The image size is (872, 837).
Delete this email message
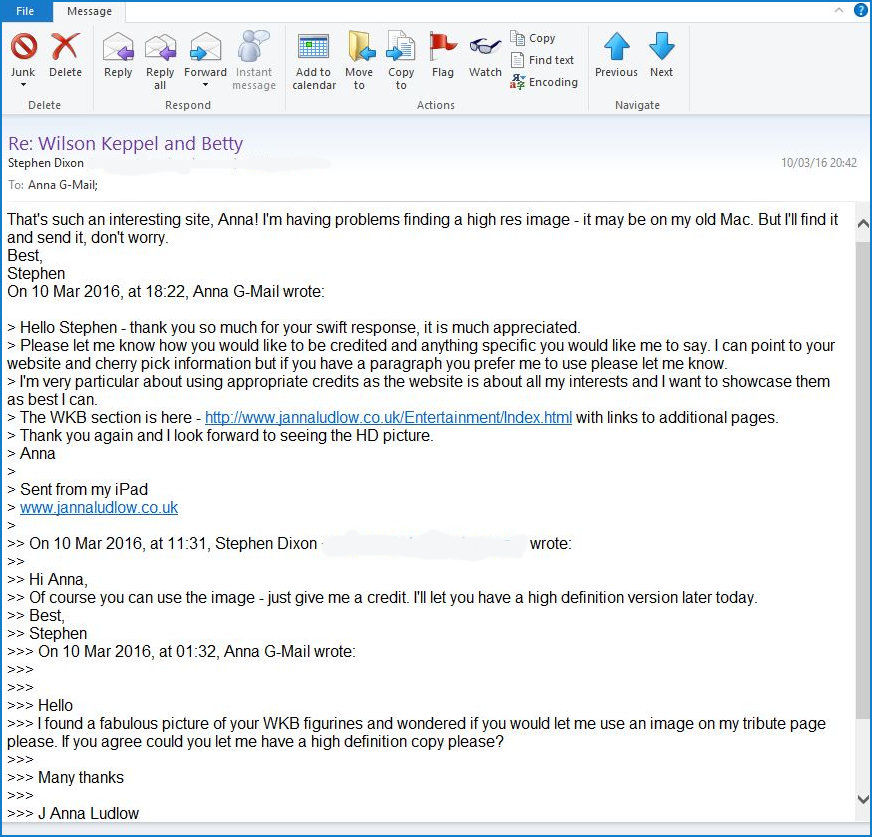(65, 55)
